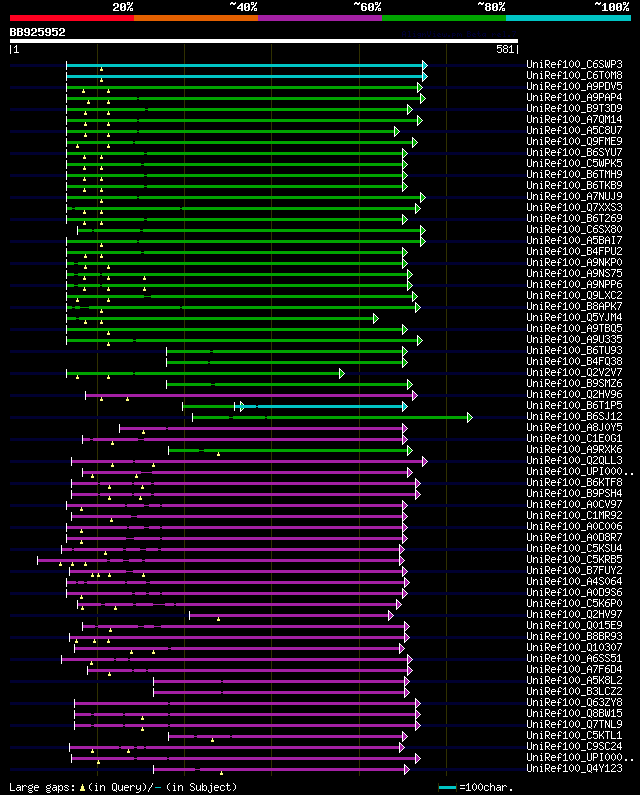Select the UniRef100_A8J0Y5 label
The image size is (640, 795).
[574, 427]
